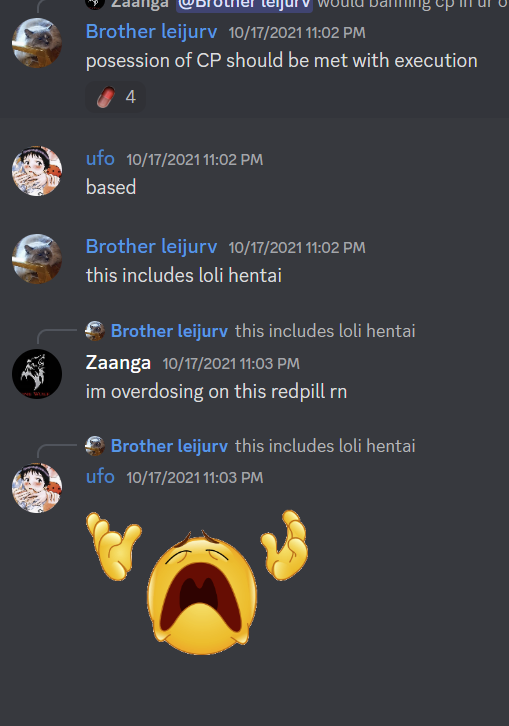
Task: Open ufo's avatar next to the 'based' message
Action: (37, 171)
